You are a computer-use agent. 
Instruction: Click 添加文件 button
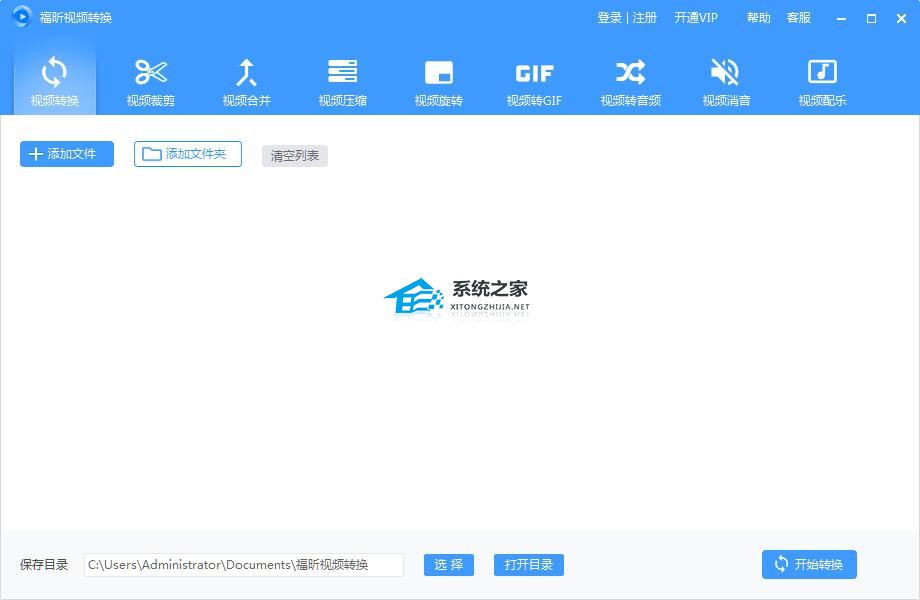(67, 154)
